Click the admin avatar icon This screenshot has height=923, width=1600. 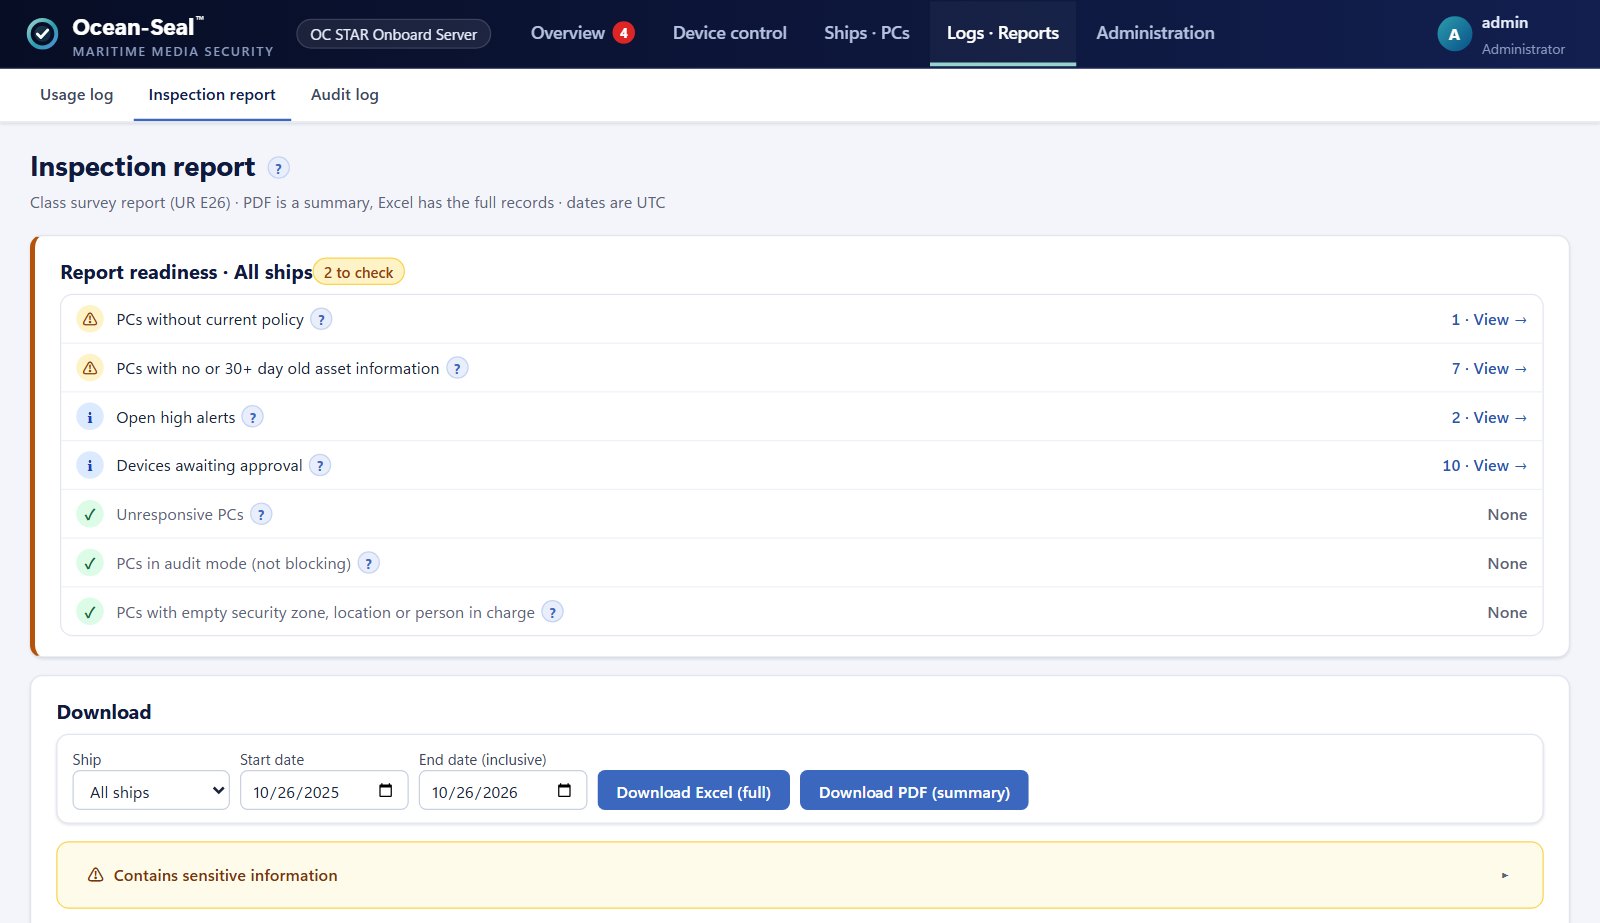(1454, 34)
